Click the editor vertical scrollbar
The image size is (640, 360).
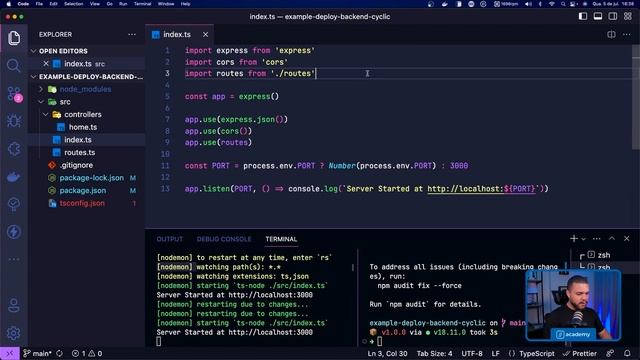pyautogui.click(x=636, y=98)
